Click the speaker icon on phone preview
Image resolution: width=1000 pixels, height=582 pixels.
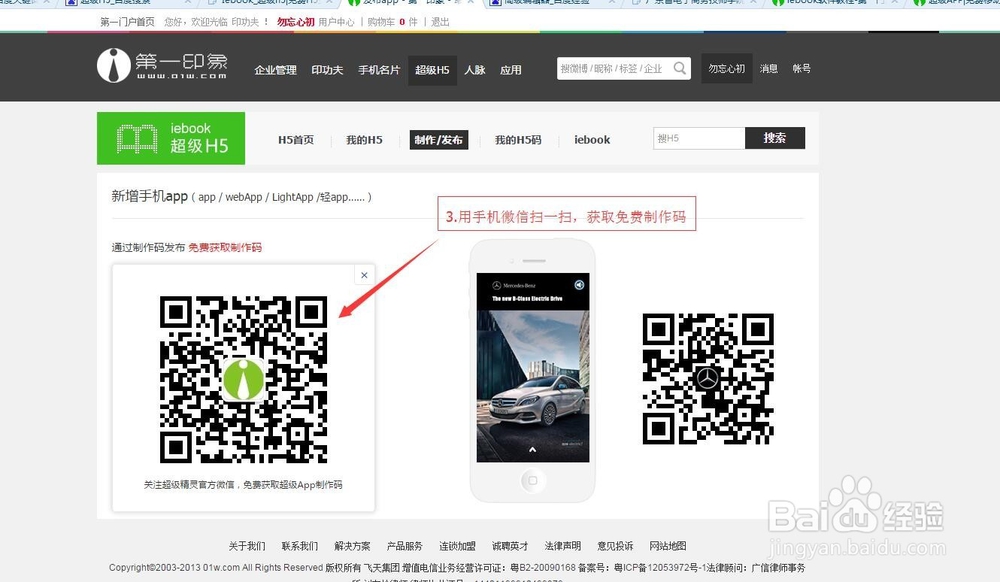pyautogui.click(x=578, y=285)
